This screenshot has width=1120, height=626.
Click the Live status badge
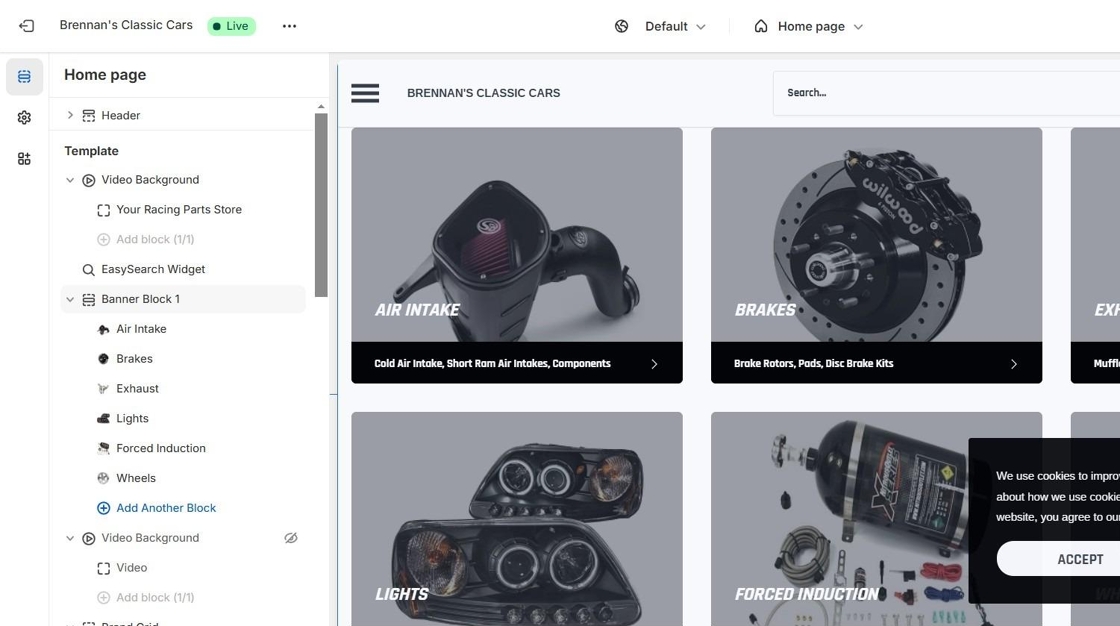pyautogui.click(x=231, y=26)
